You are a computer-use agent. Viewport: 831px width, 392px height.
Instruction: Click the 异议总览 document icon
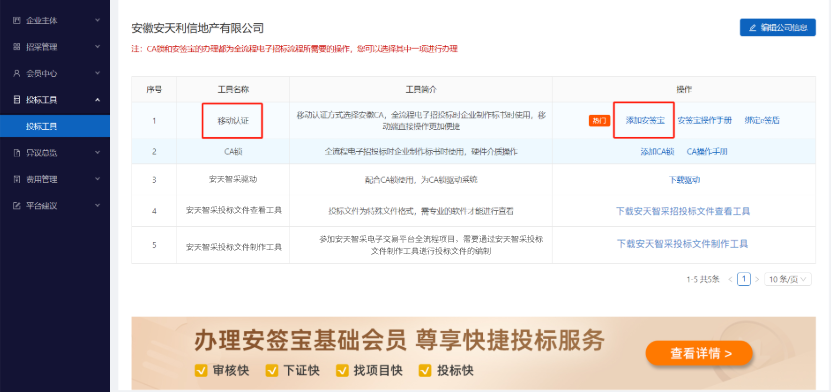pyautogui.click(x=16, y=153)
